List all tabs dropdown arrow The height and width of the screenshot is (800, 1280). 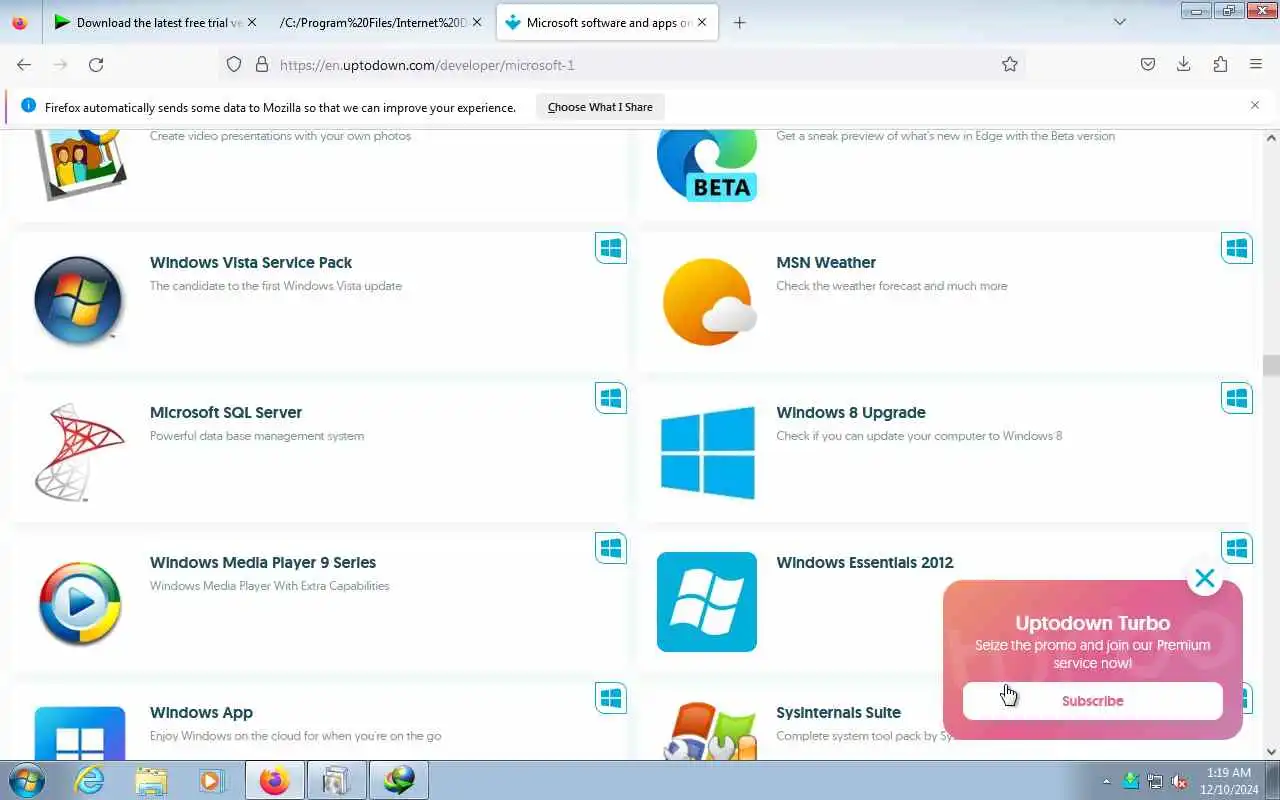tap(1120, 22)
